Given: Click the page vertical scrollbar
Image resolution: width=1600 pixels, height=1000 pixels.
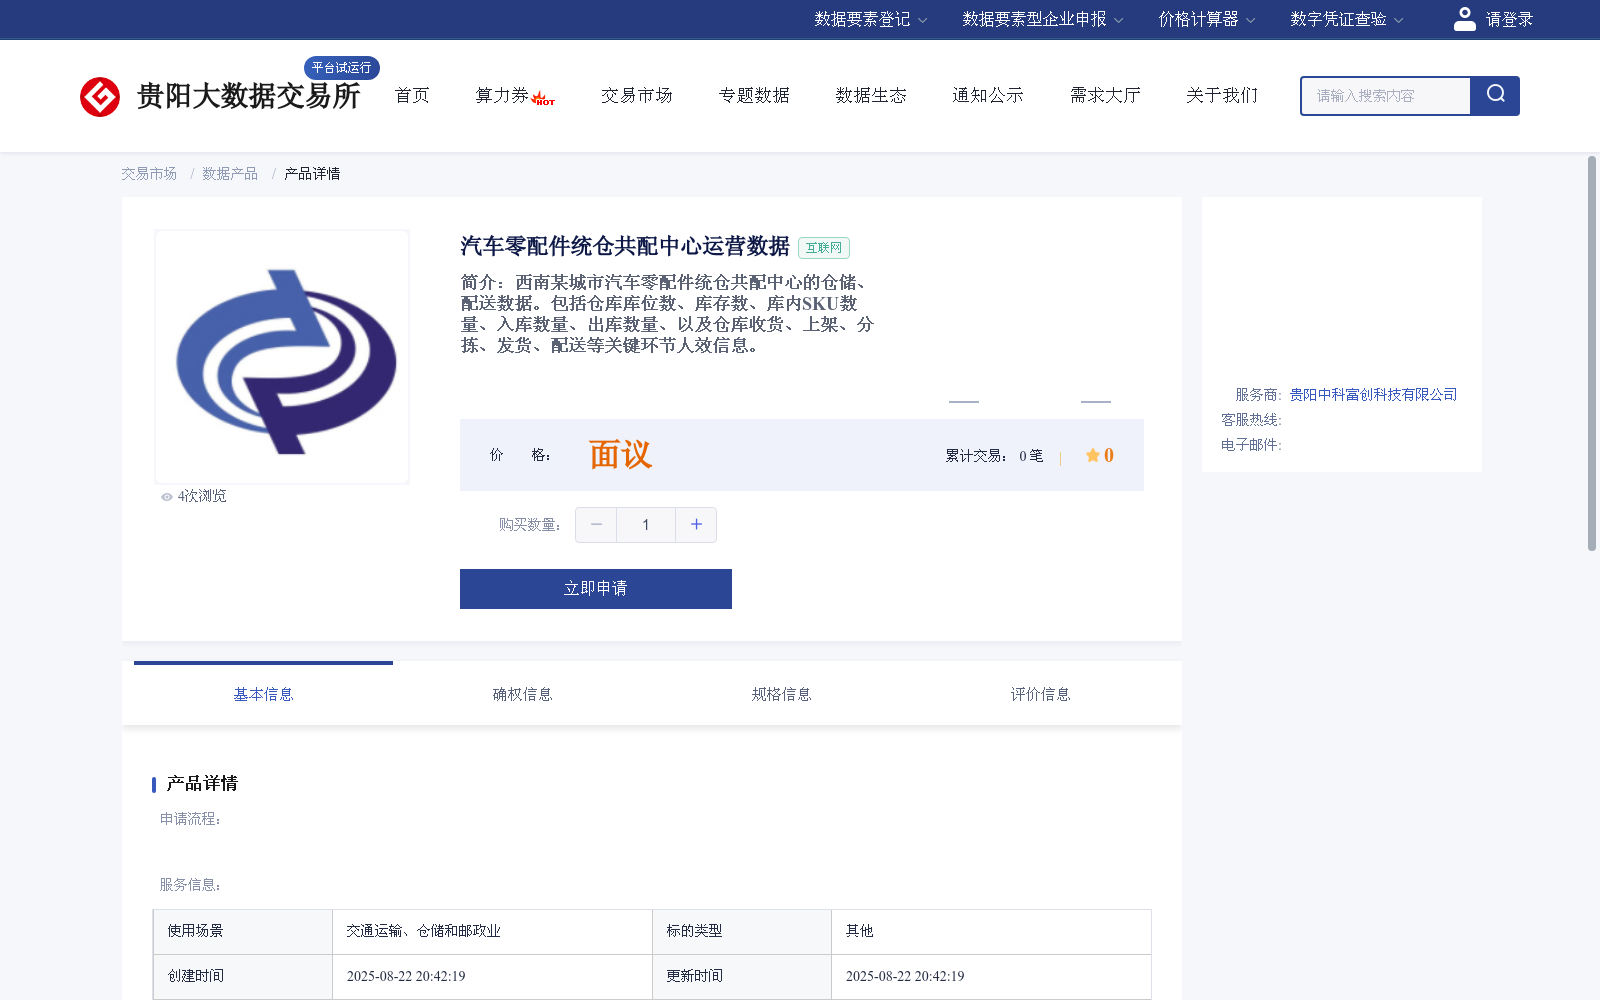Looking at the screenshot, I should tap(1592, 353).
